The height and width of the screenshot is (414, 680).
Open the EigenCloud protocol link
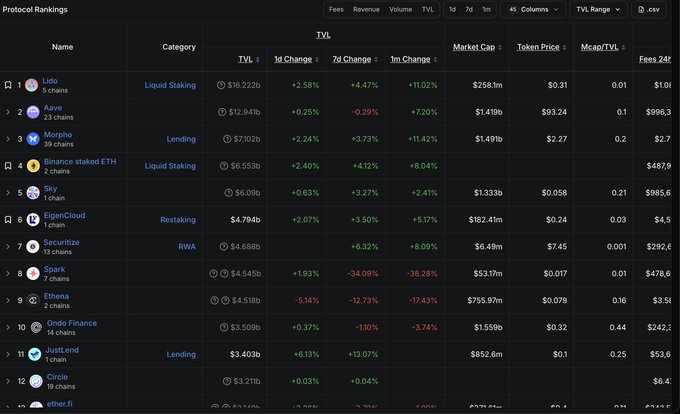[x=64, y=215]
